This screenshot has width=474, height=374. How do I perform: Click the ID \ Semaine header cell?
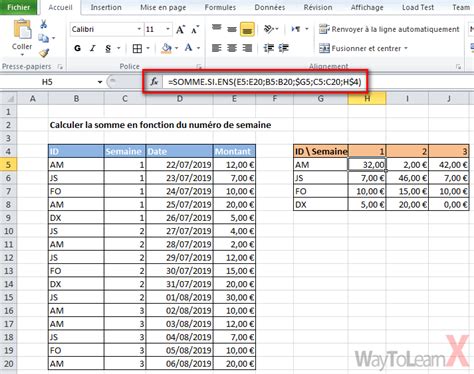[x=321, y=151]
